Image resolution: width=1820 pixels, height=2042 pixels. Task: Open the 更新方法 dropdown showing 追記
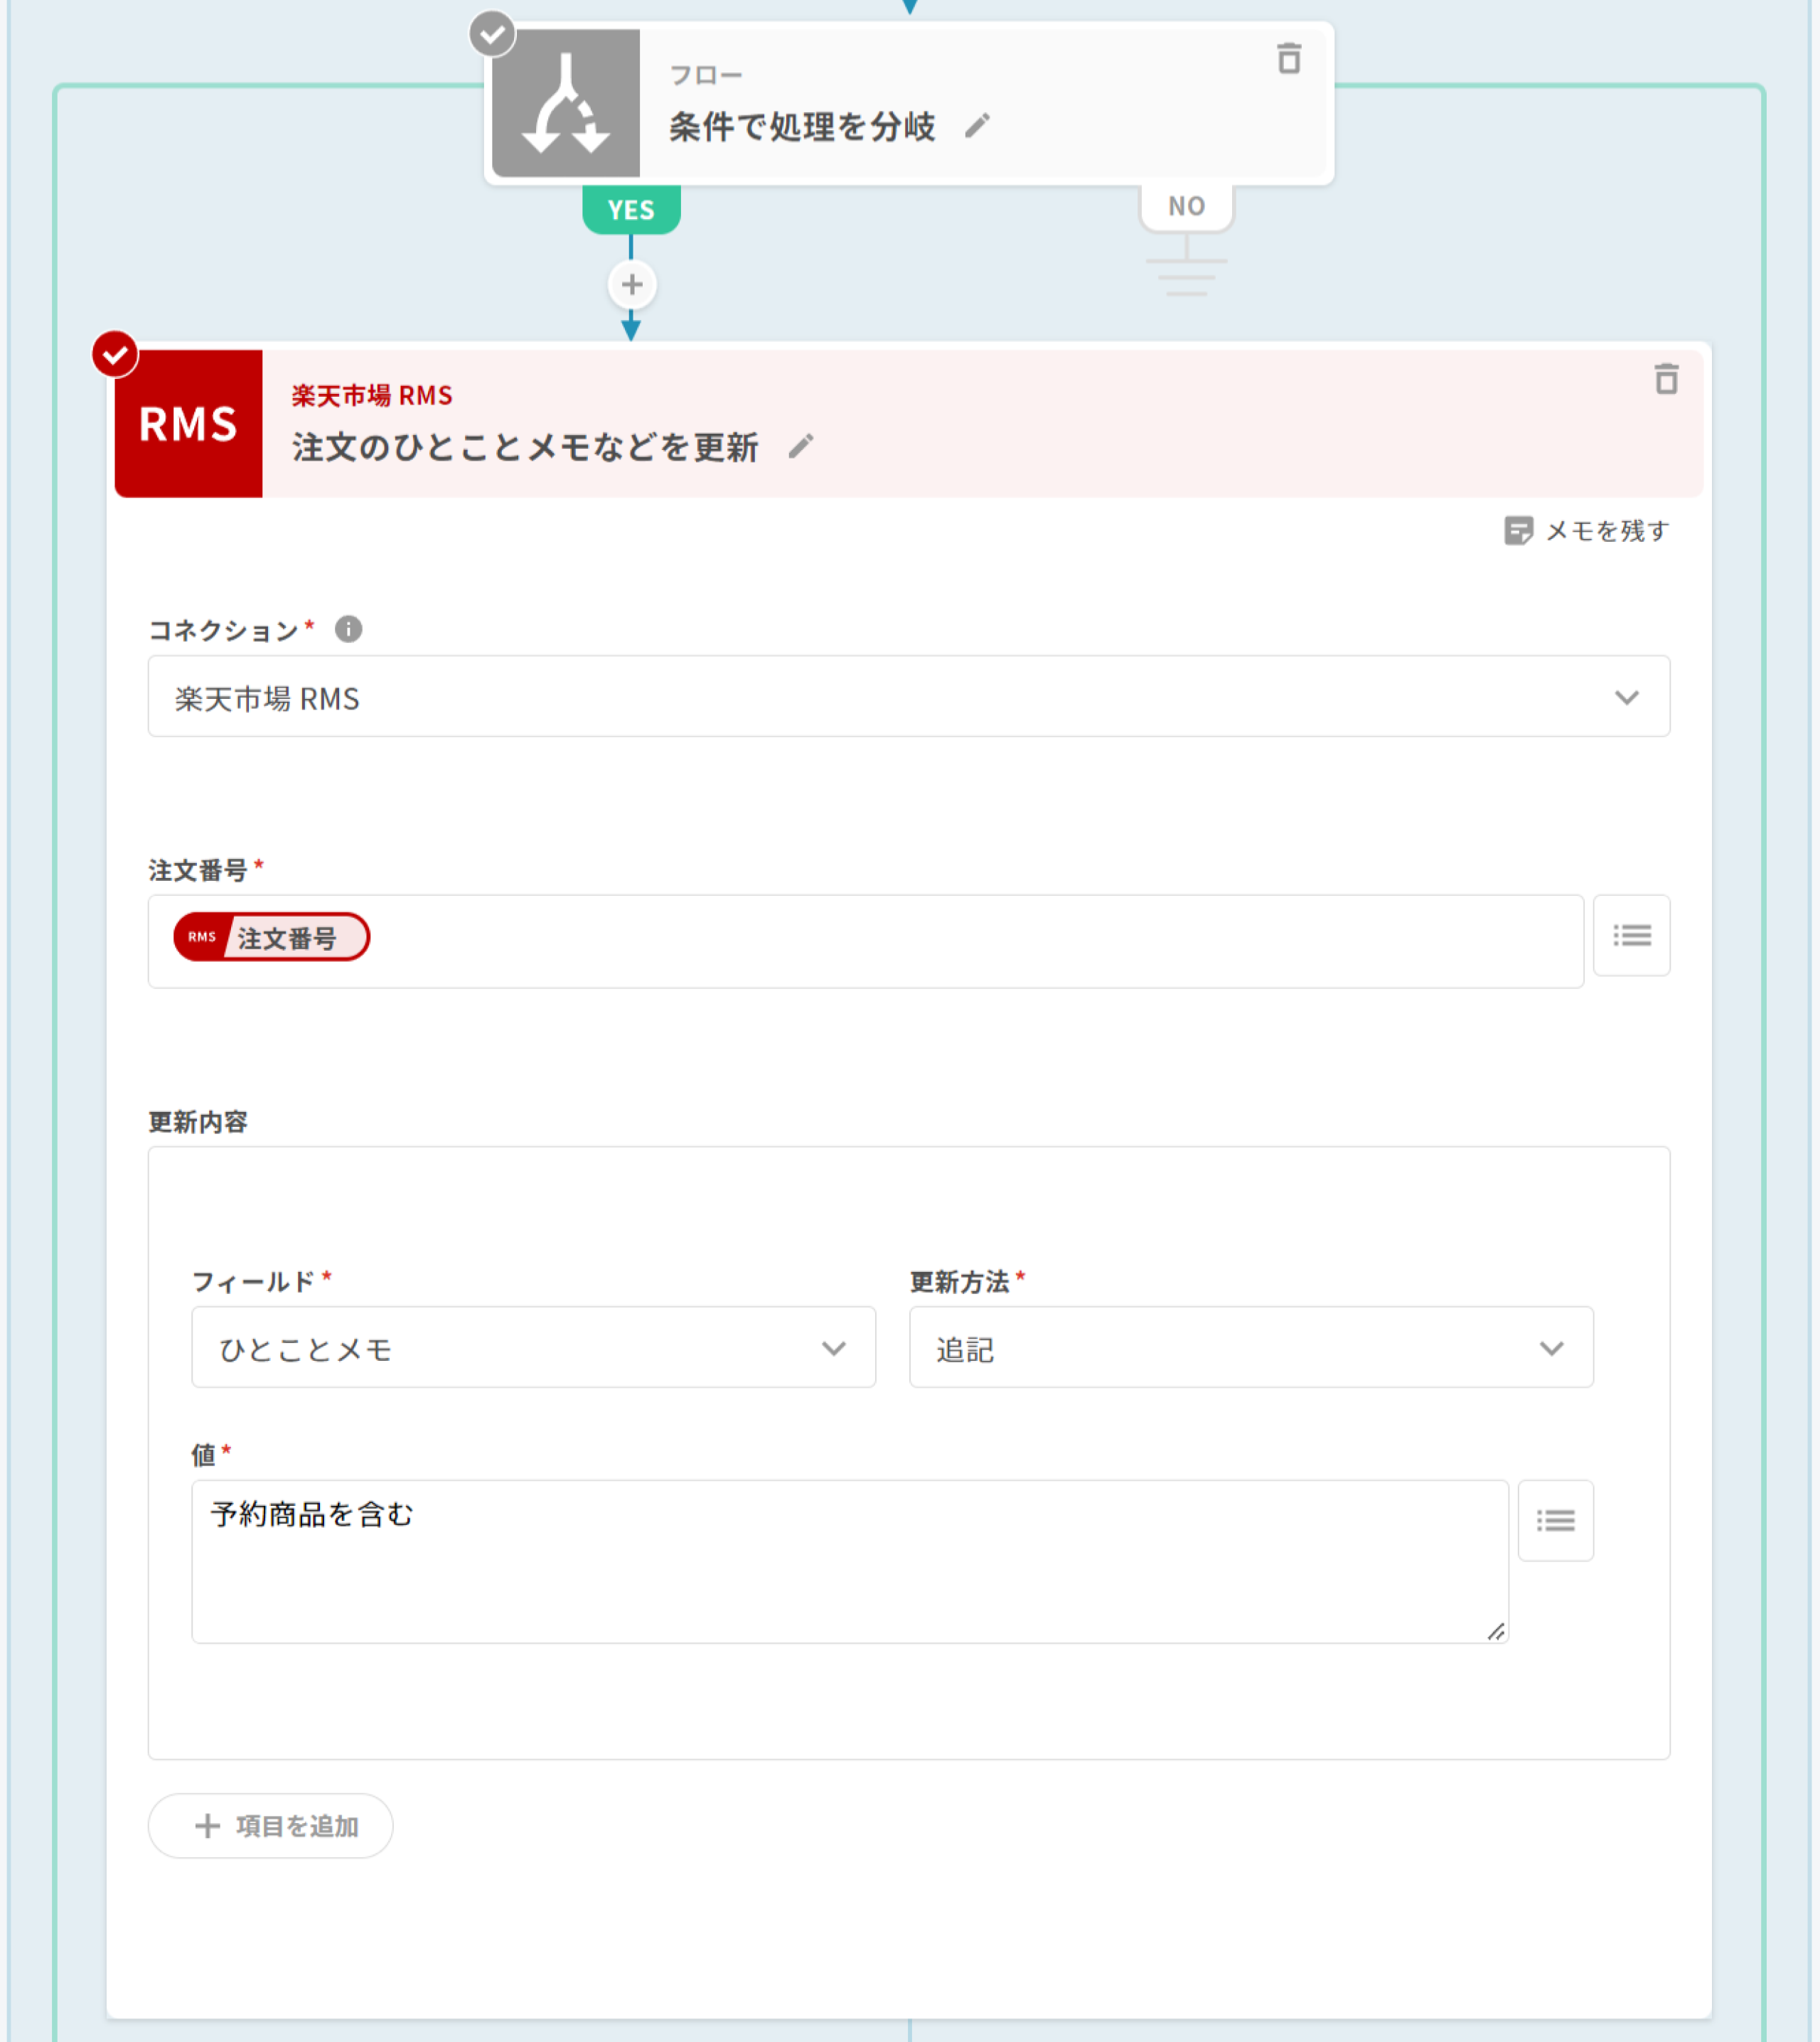click(x=1250, y=1347)
